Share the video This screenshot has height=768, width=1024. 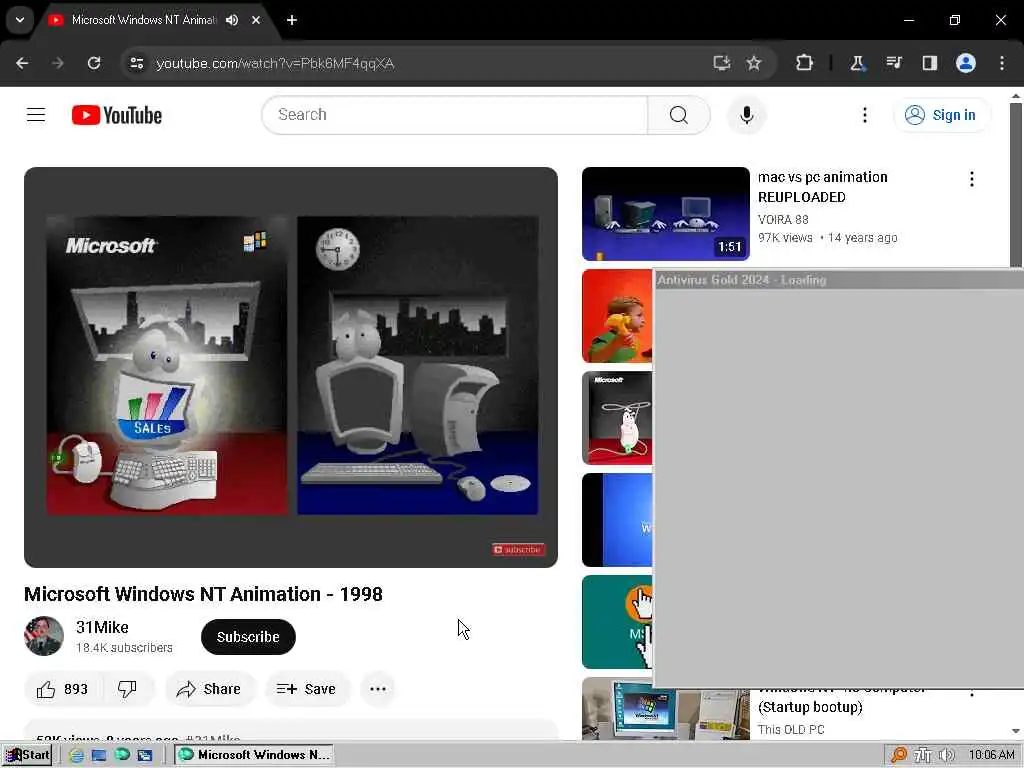(x=210, y=689)
